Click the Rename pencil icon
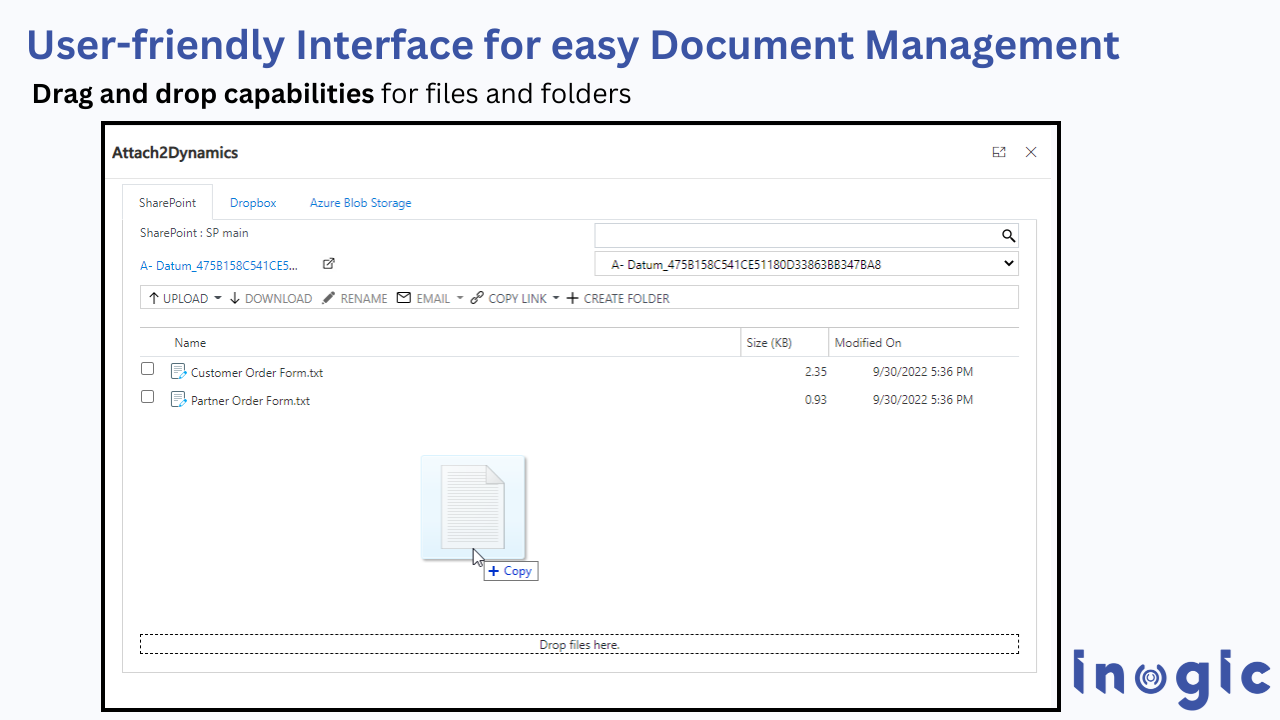The width and height of the screenshot is (1280, 720). (x=329, y=298)
